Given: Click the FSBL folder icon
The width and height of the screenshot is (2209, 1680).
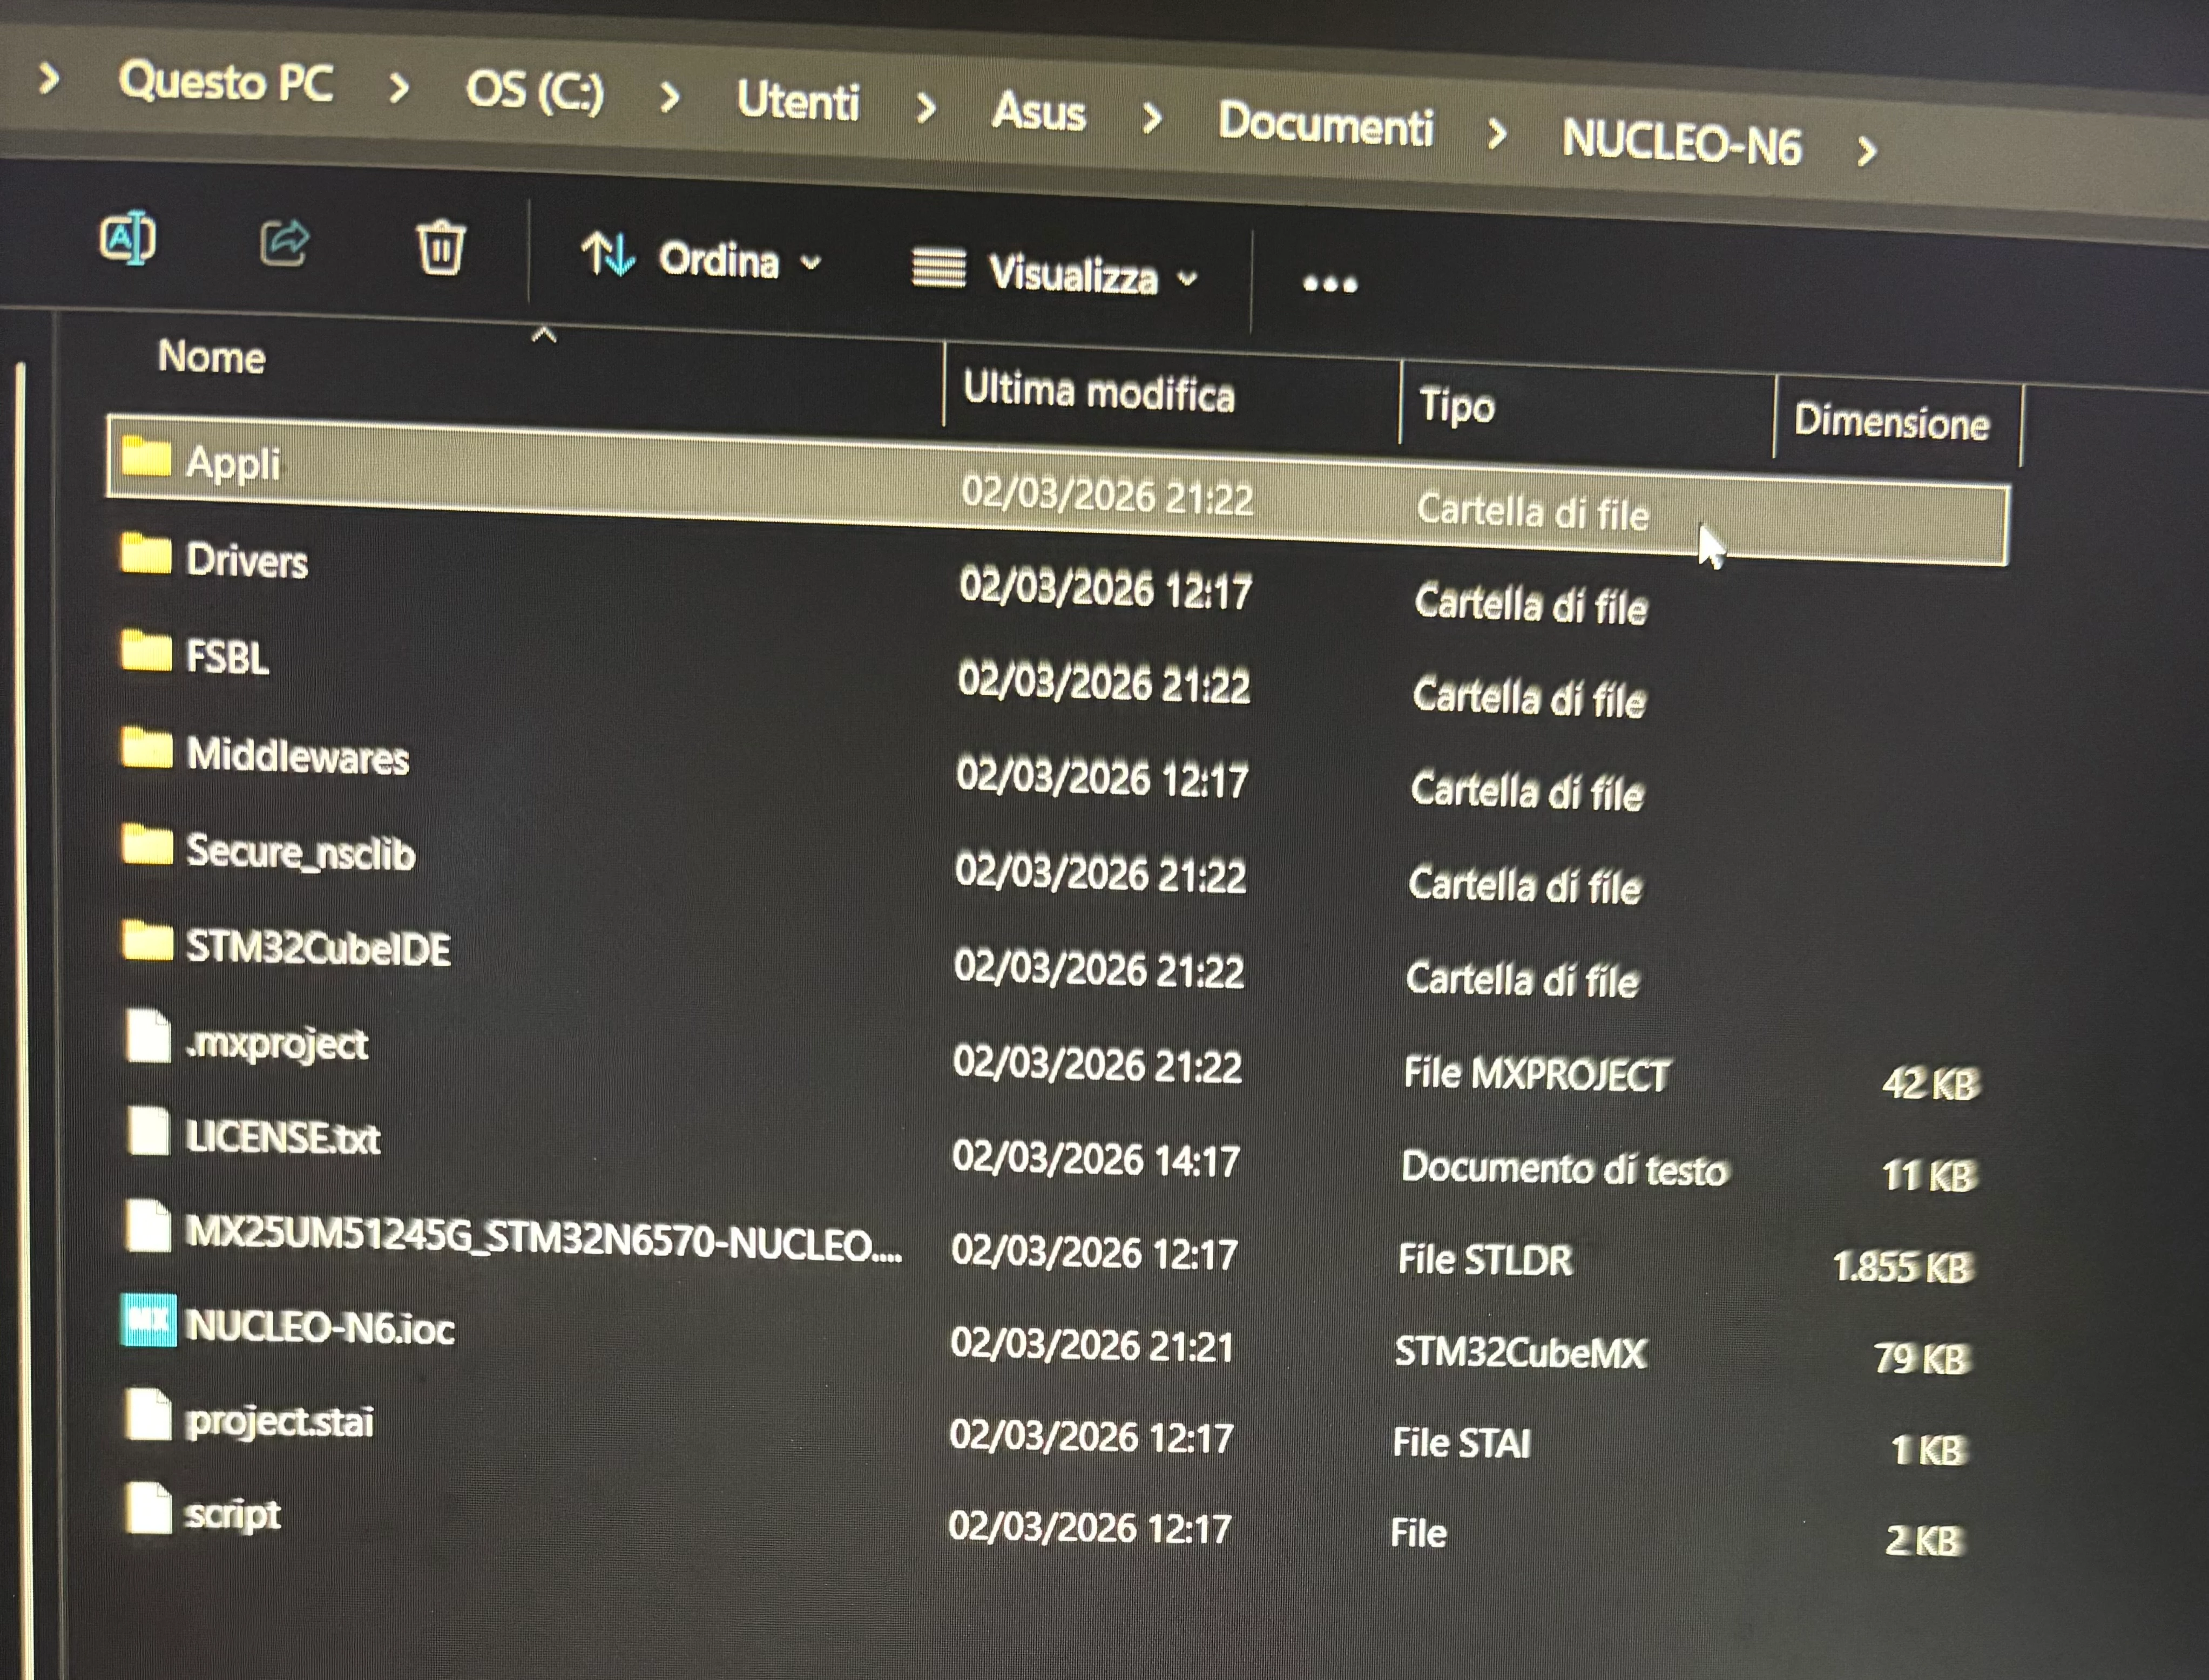Looking at the screenshot, I should pos(146,650).
